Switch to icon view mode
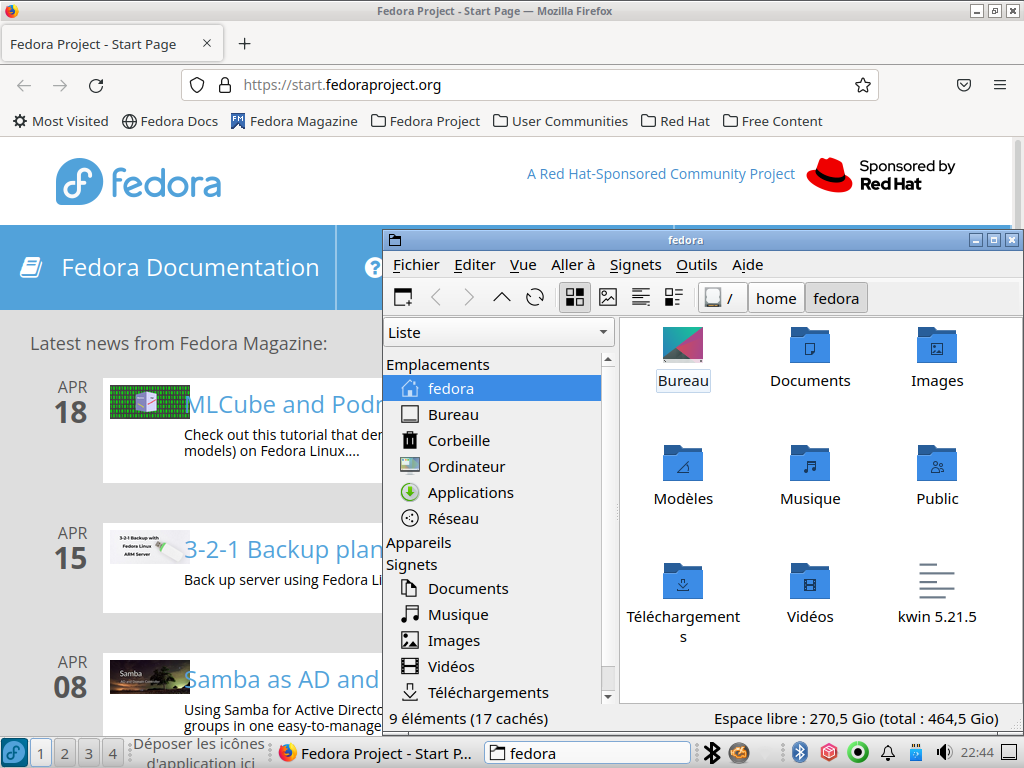This screenshot has height=768, width=1024. tap(575, 298)
